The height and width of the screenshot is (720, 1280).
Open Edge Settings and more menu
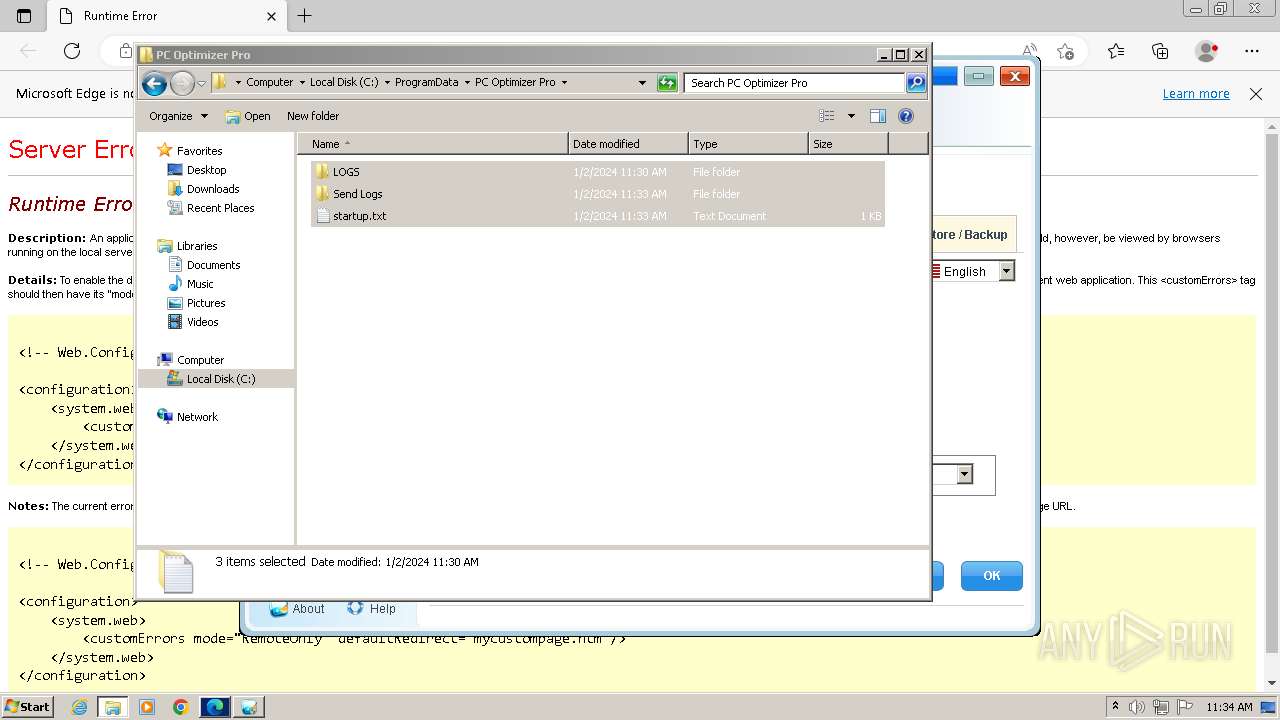click(x=1252, y=51)
